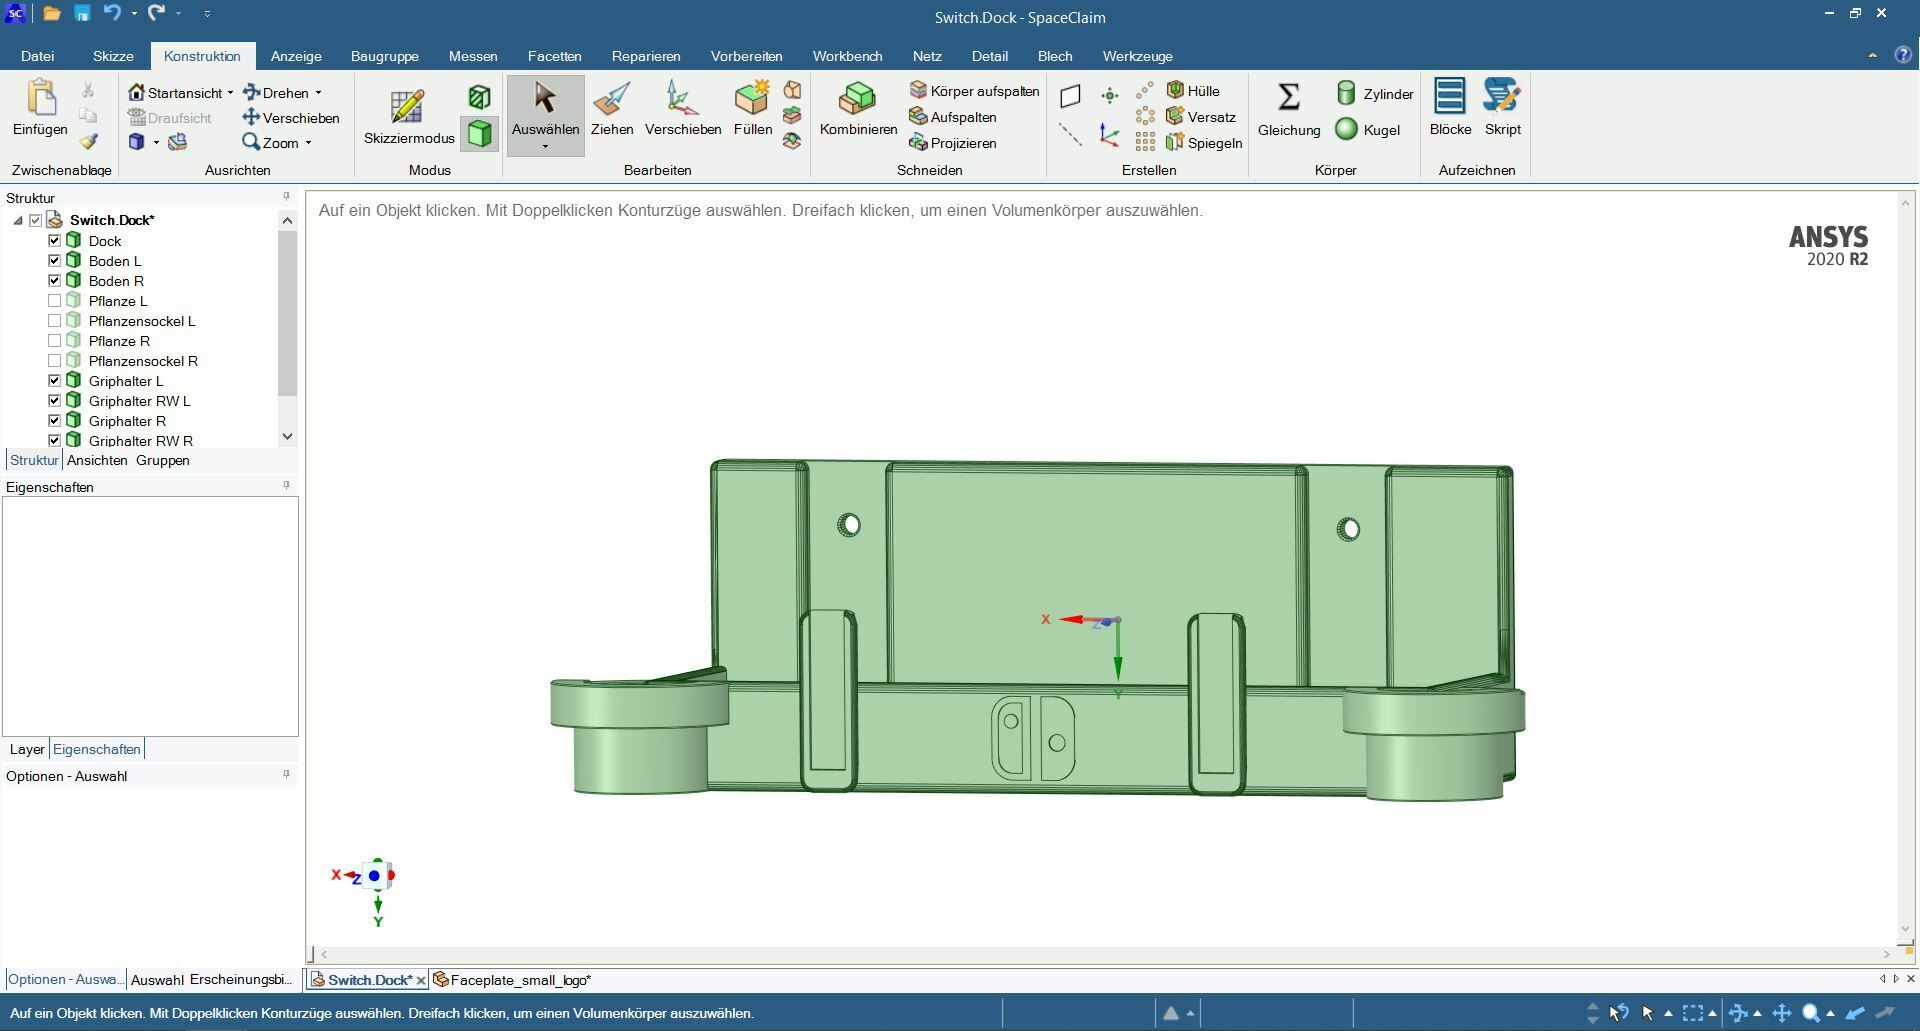Activate the Verschieben move tool in Bearbeiten
1920x1031 pixels.
(682, 109)
